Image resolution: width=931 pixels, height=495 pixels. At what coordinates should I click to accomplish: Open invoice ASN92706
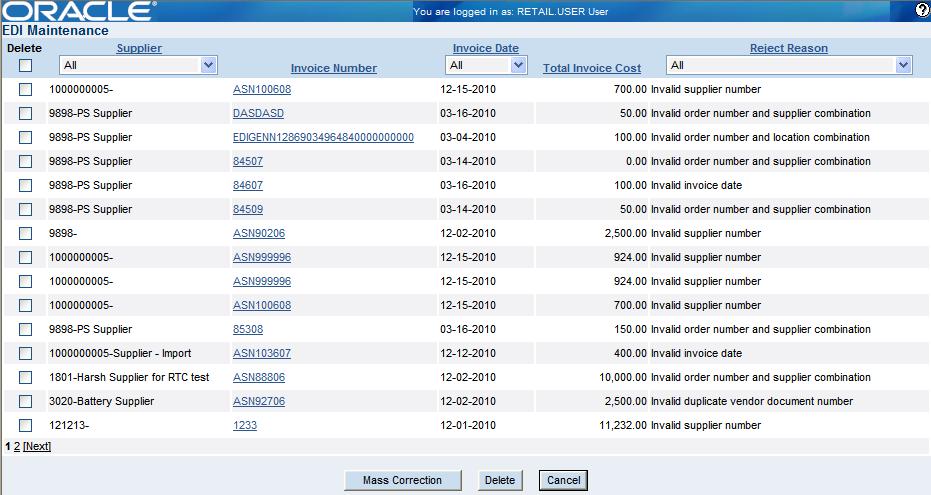[259, 401]
